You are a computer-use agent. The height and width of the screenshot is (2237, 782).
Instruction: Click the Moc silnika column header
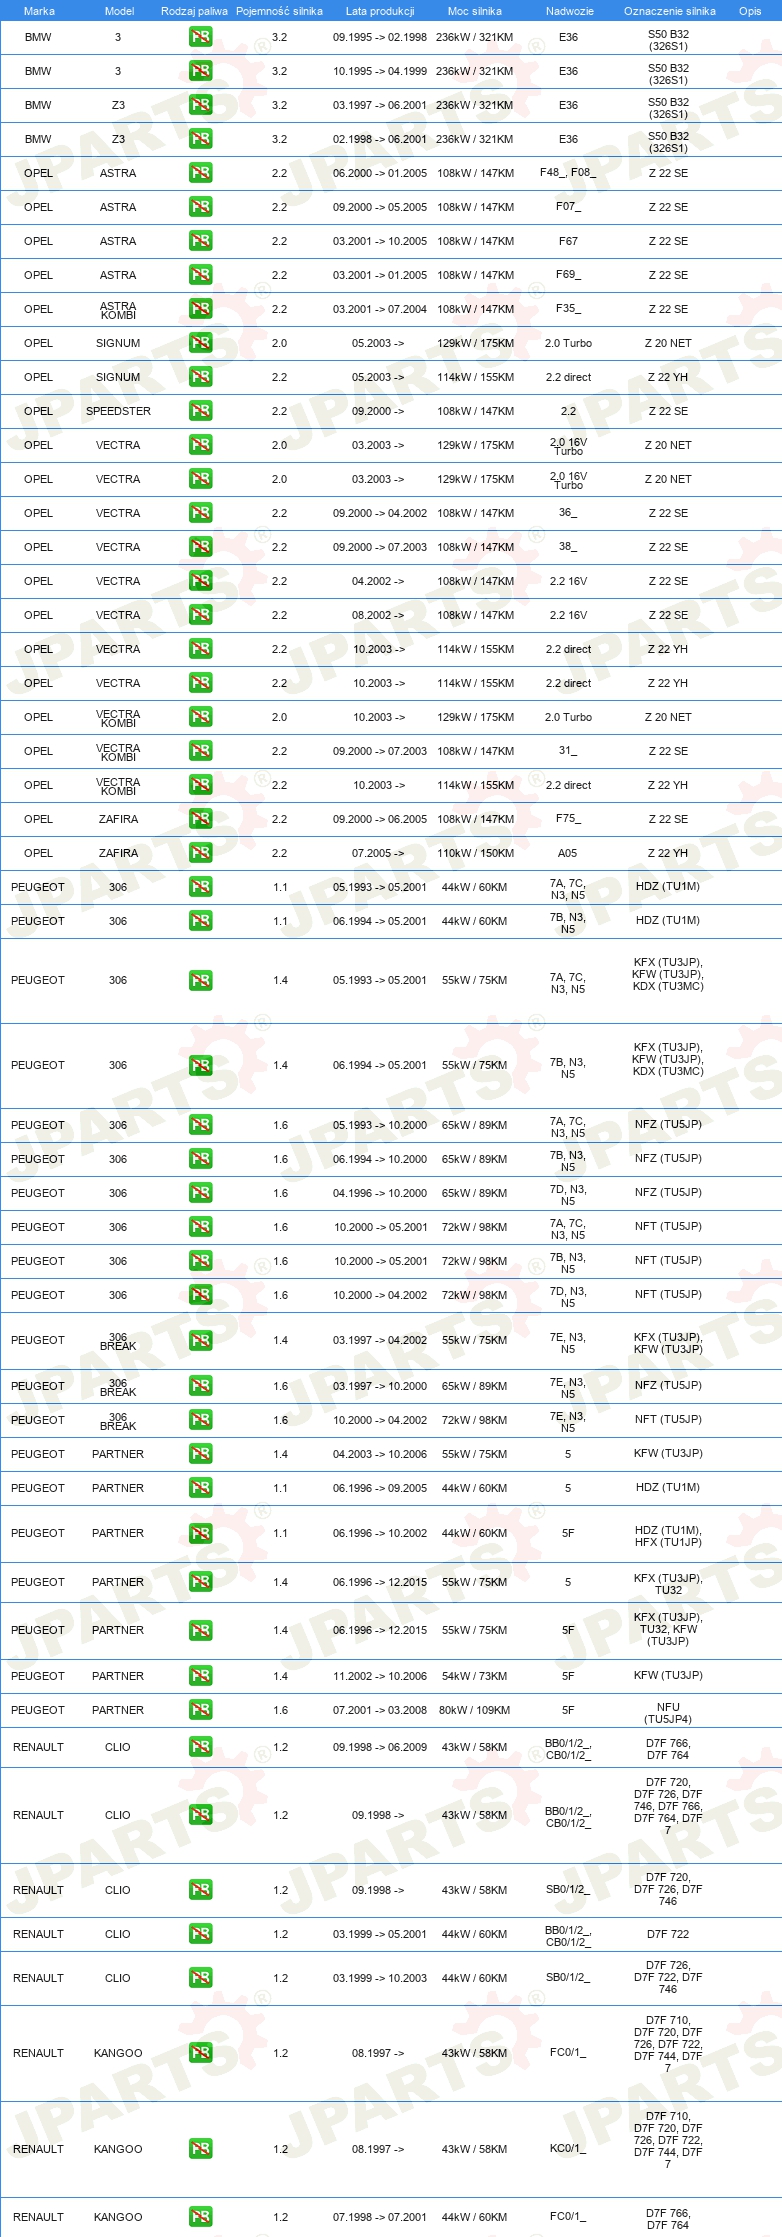475,11
